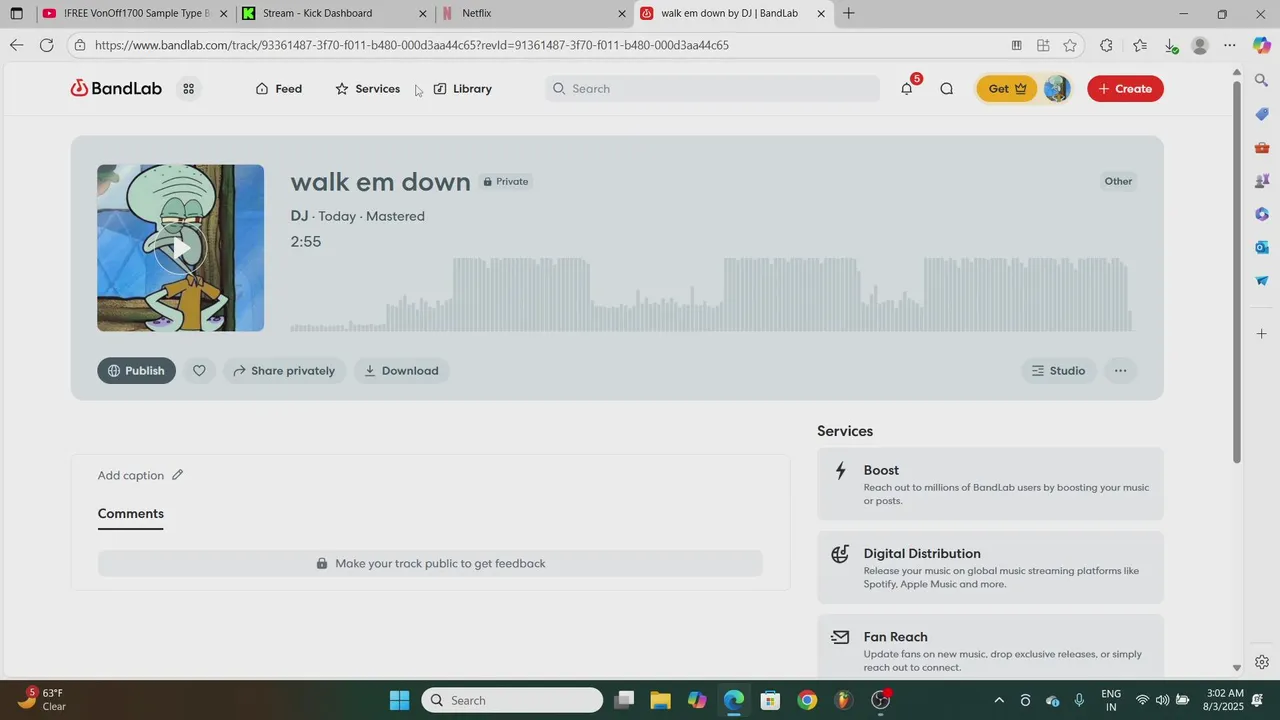Image resolution: width=1280 pixels, height=720 pixels.
Task: Go back to previous page
Action: click(16, 45)
